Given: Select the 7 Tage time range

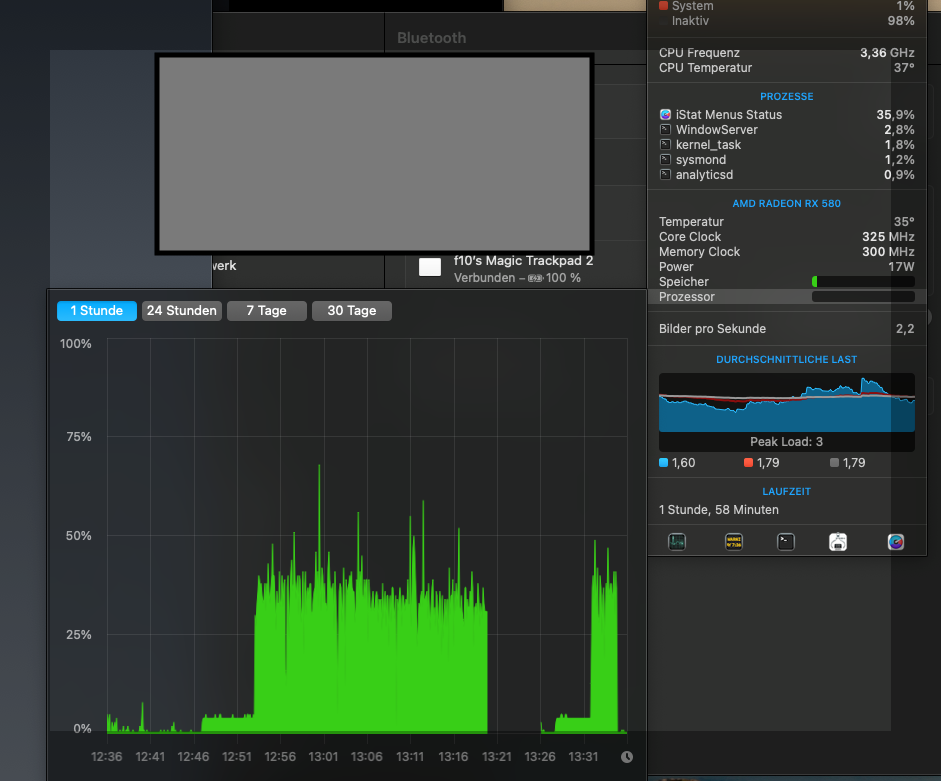Looking at the screenshot, I should (266, 311).
